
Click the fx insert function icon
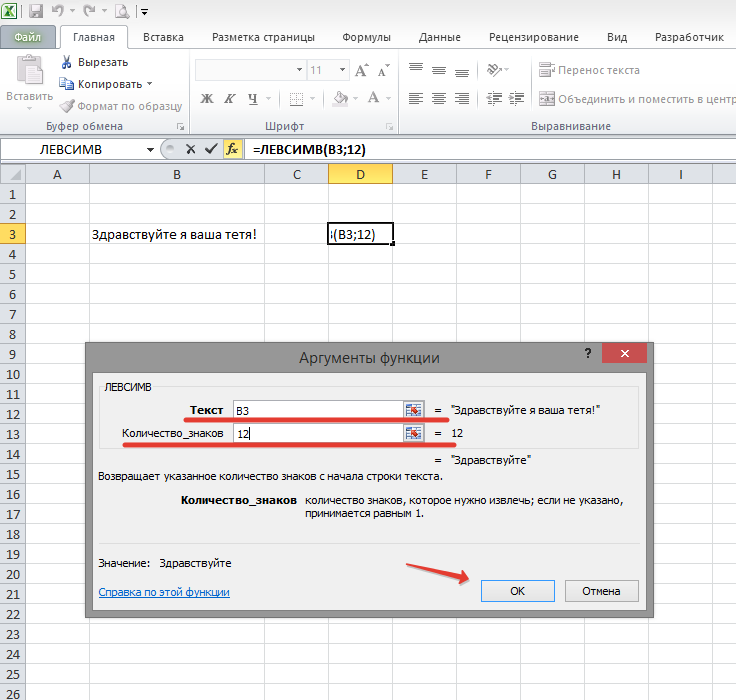[232, 149]
